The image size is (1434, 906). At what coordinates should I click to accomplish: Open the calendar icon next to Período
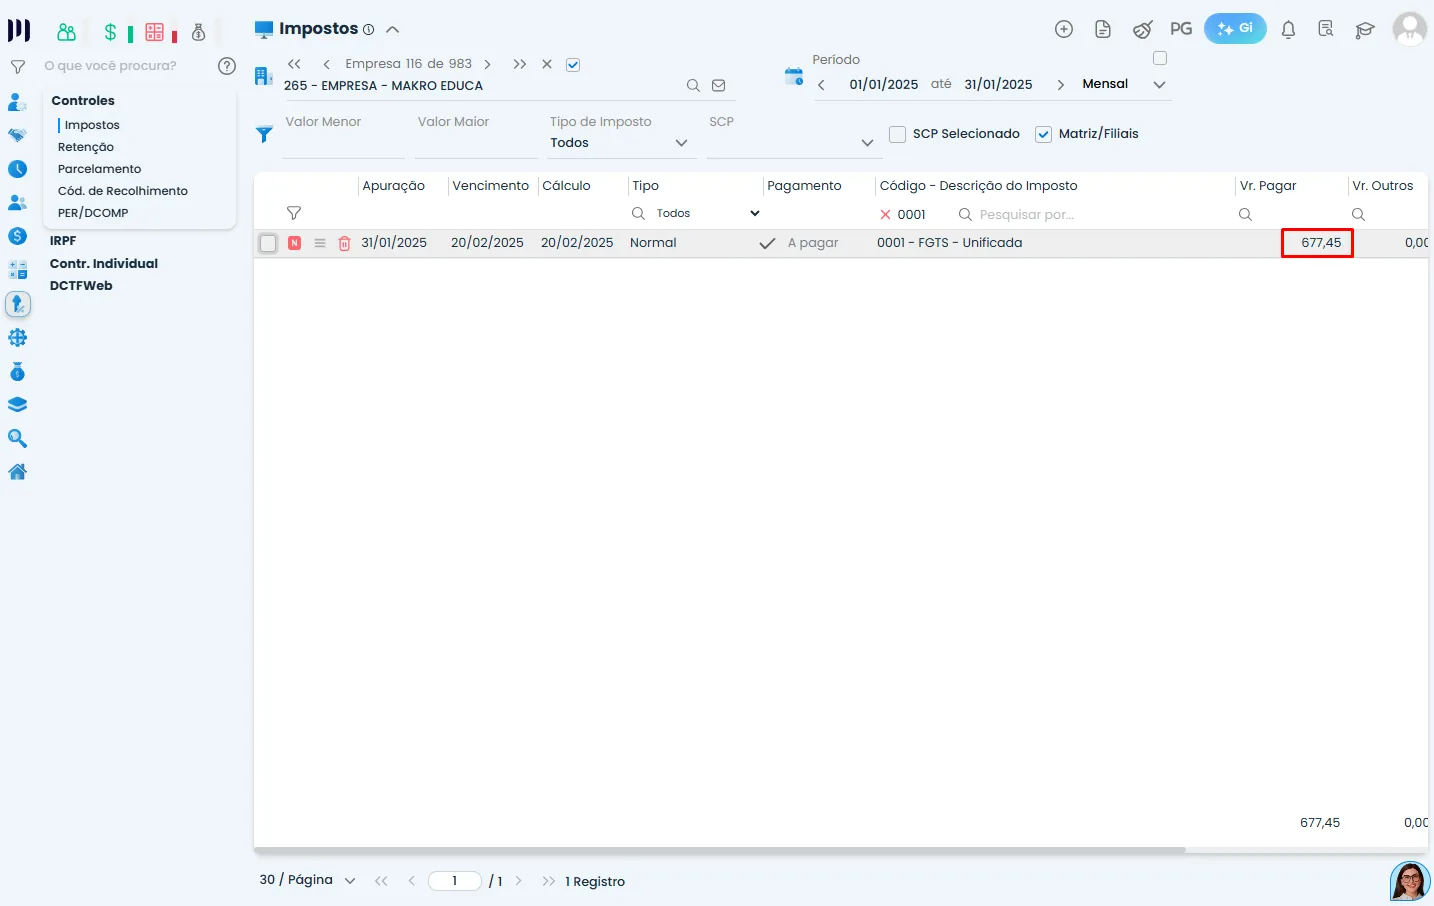794,77
